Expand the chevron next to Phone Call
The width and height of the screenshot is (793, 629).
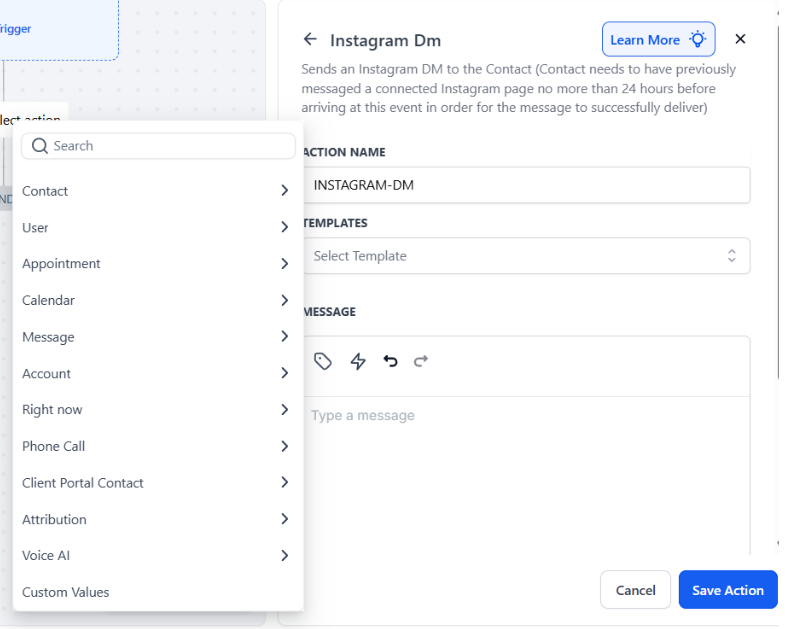tap(285, 446)
